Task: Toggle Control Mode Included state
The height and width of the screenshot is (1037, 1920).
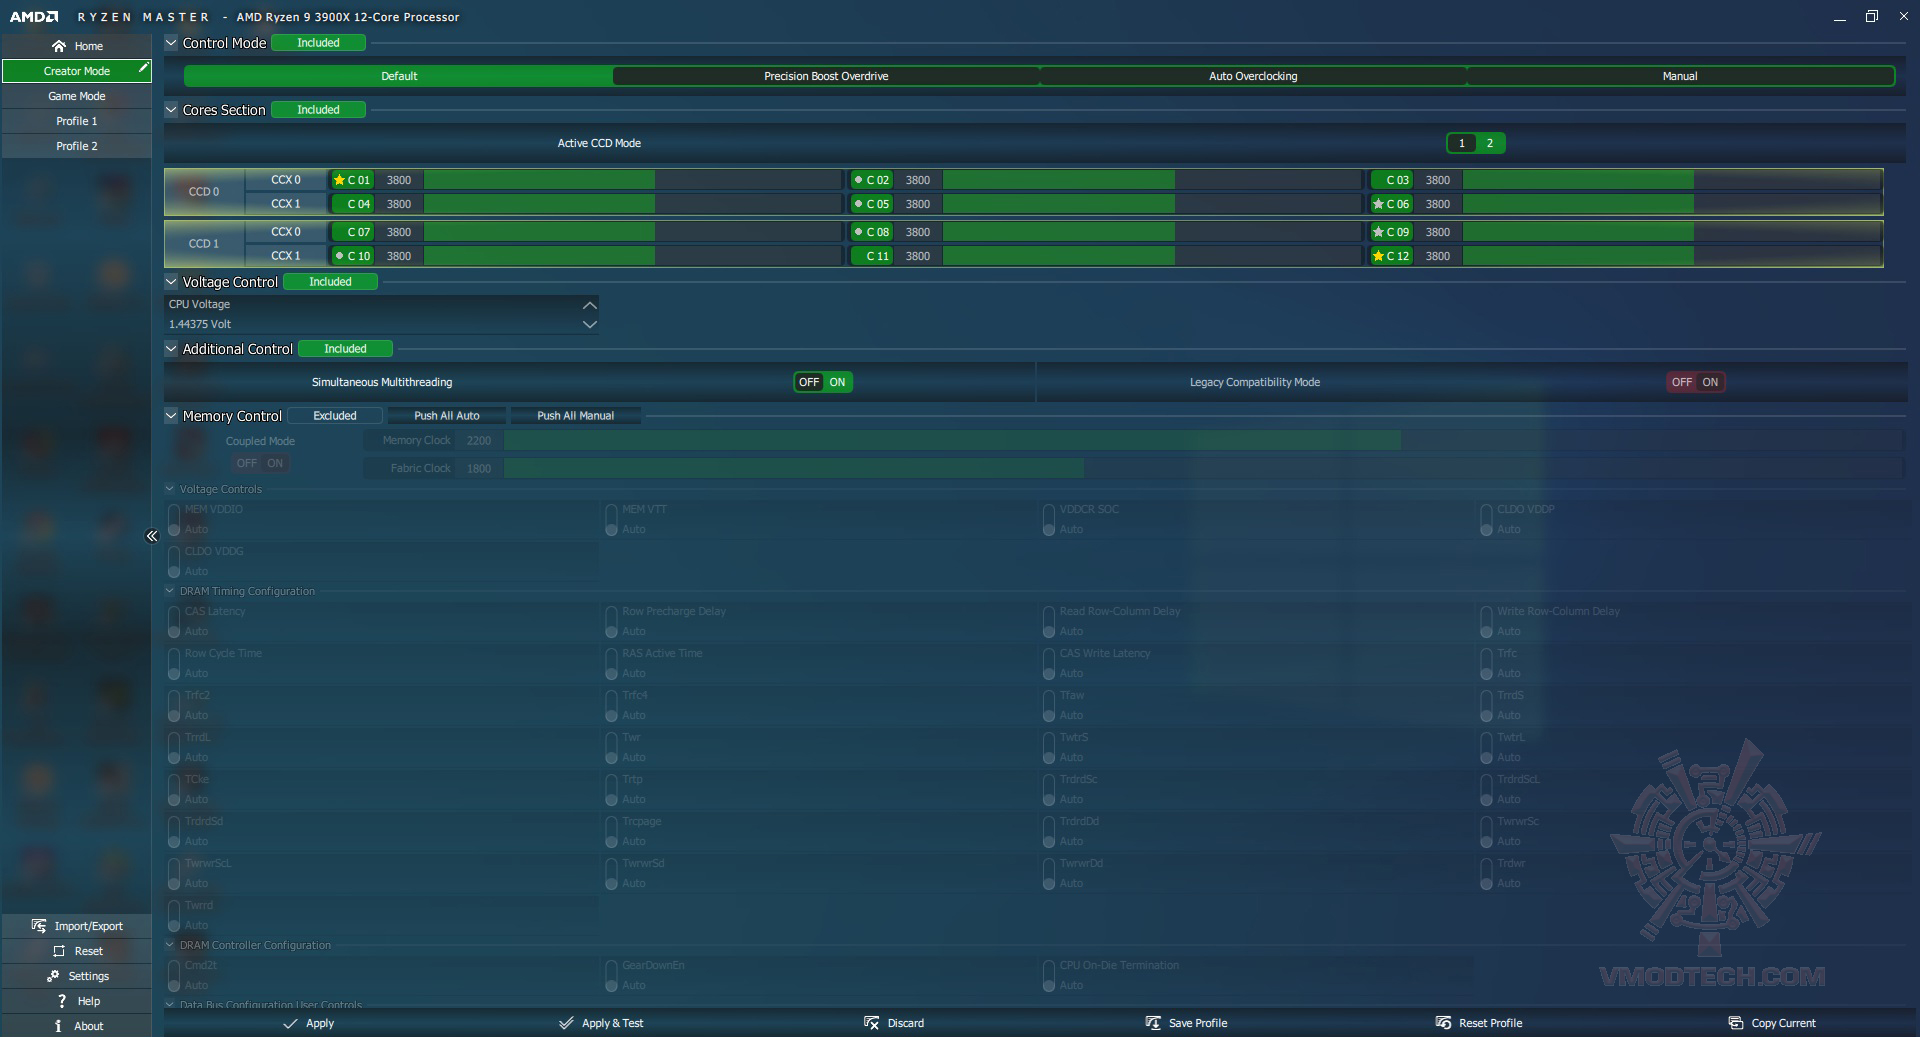Action: 318,43
